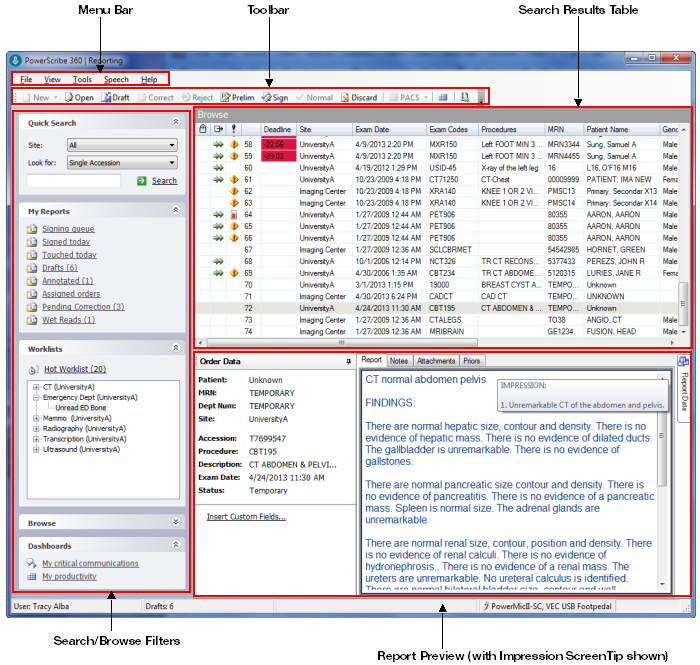Open the Speech menu
Image resolution: width=700 pixels, height=665 pixels.
116,79
